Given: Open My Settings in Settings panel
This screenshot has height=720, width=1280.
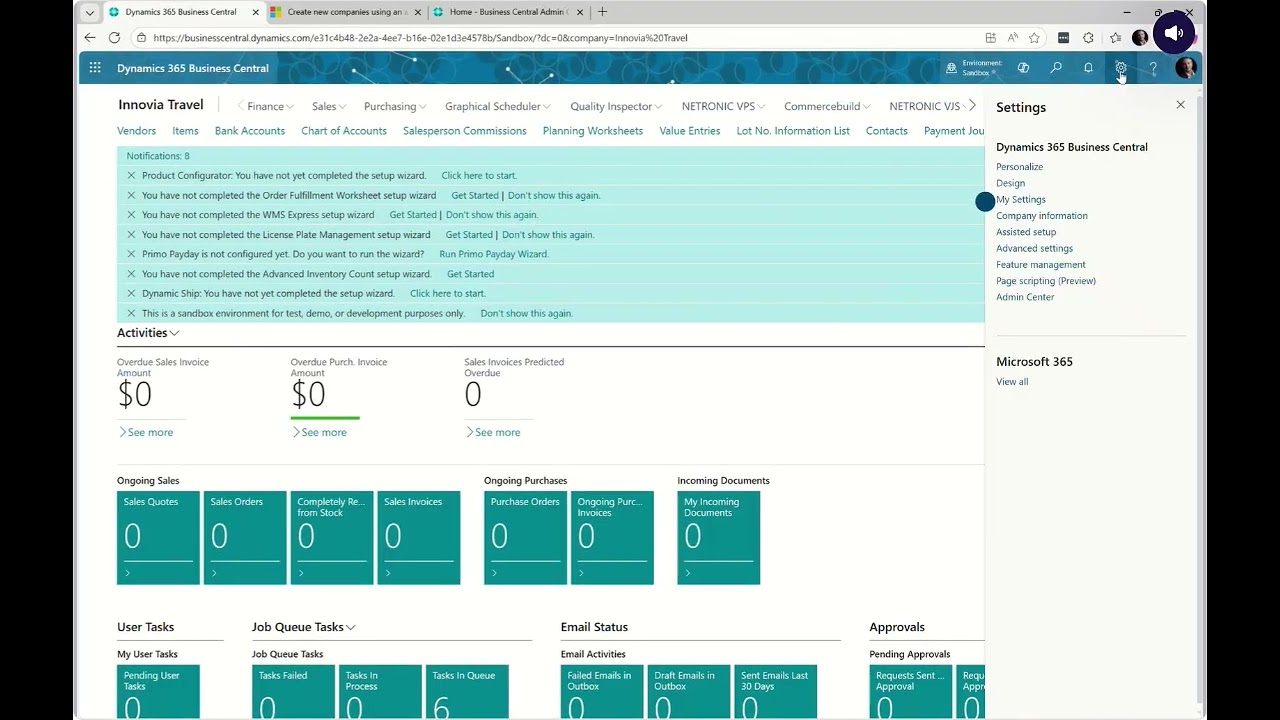Looking at the screenshot, I should click(x=1021, y=200).
